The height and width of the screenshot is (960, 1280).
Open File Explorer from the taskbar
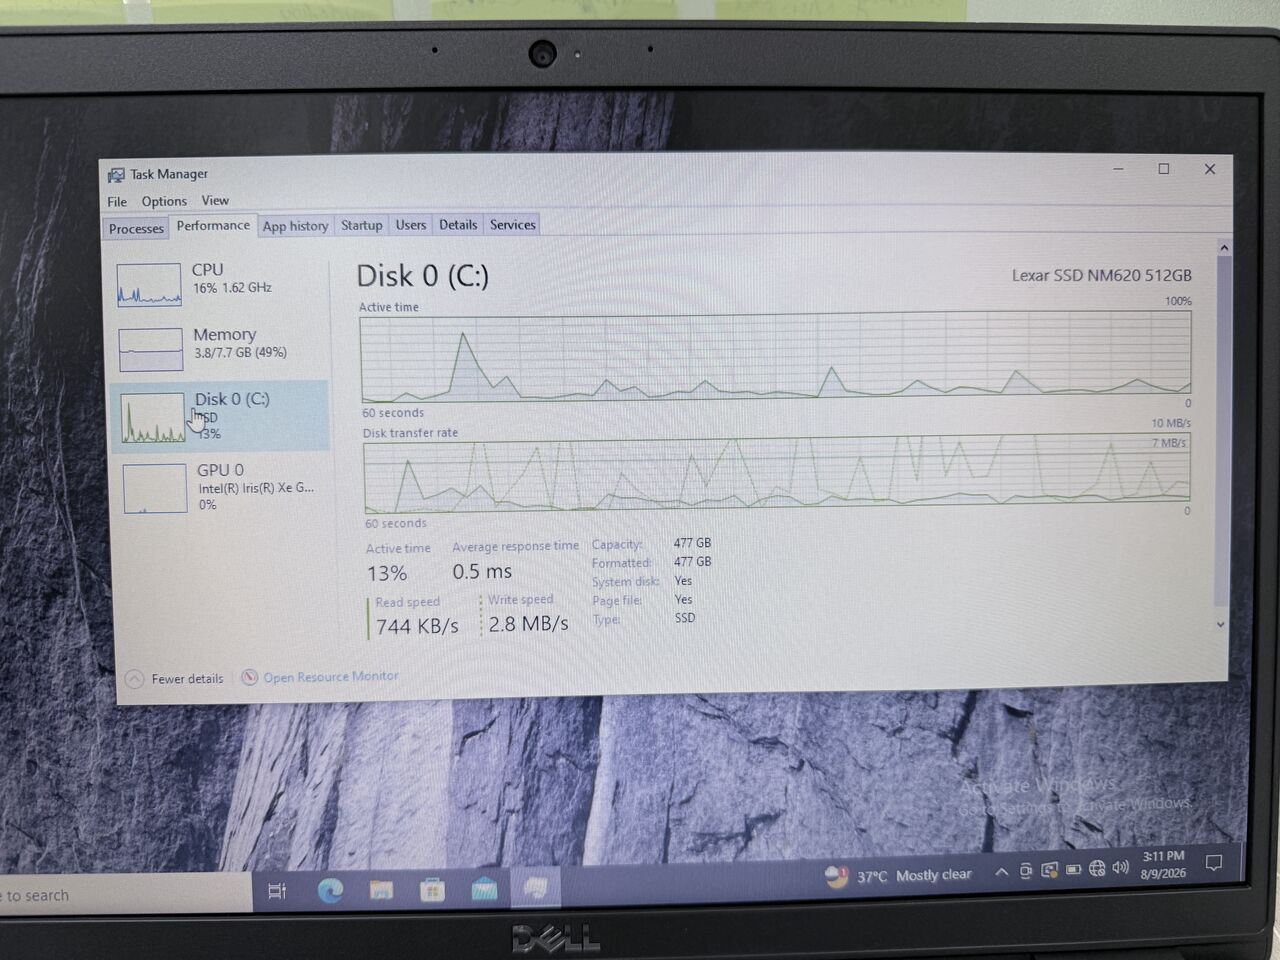click(x=381, y=889)
